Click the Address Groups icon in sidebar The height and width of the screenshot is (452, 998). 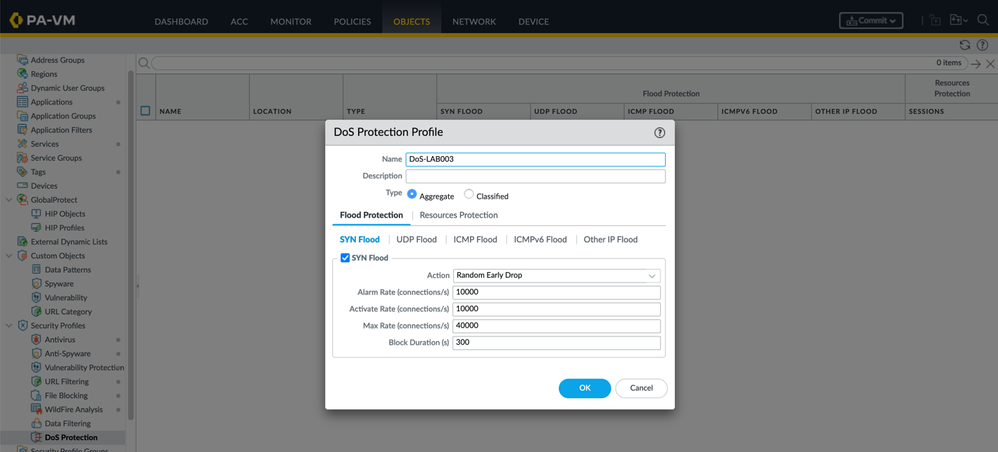point(23,60)
